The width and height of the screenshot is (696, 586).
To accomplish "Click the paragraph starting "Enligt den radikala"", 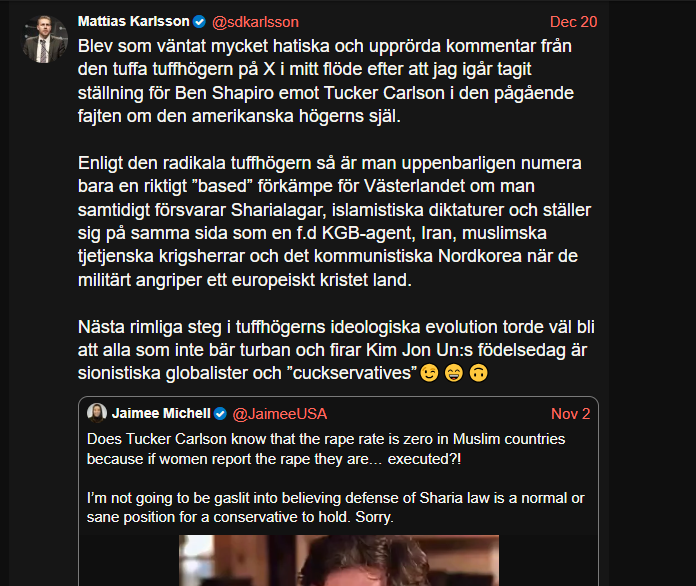I will click(x=335, y=221).
